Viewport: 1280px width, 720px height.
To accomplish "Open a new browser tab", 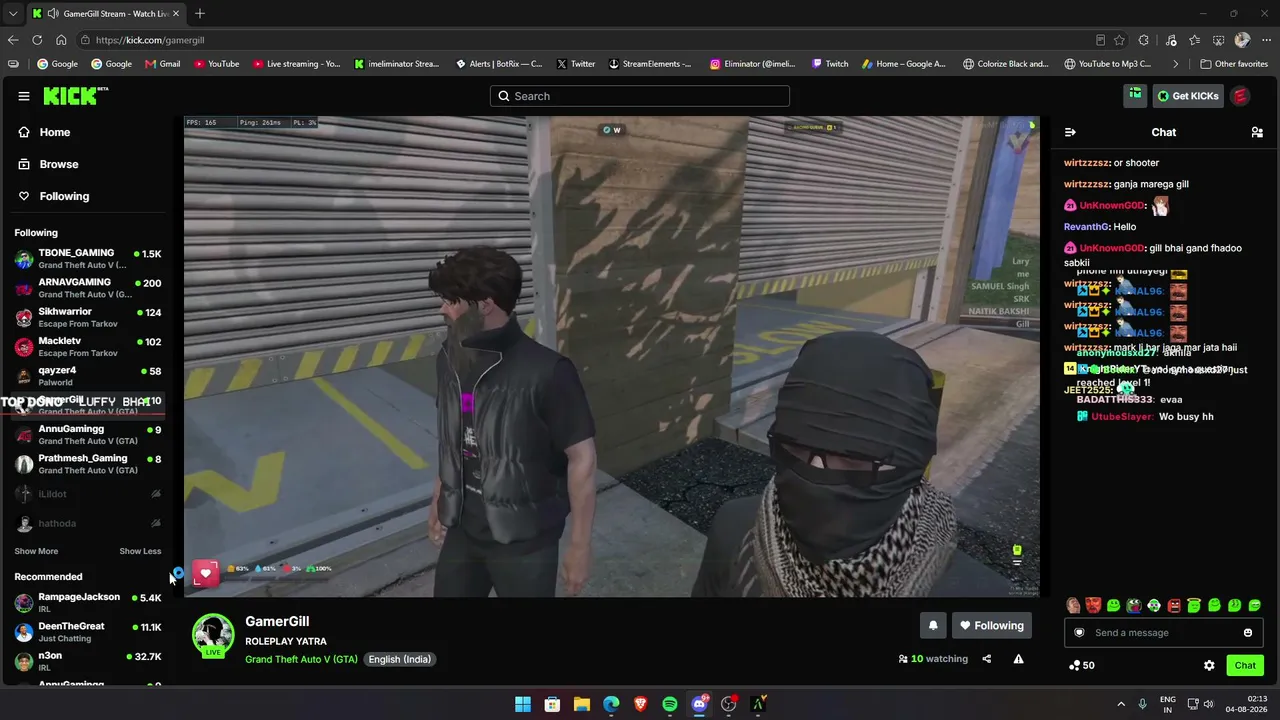I will coord(200,14).
